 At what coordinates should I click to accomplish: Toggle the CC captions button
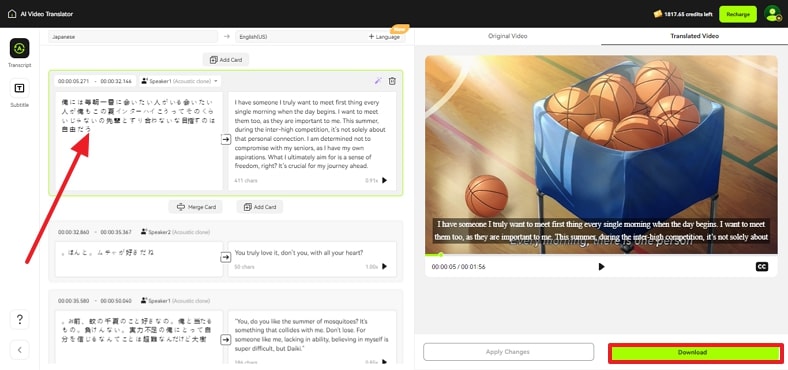(x=762, y=266)
